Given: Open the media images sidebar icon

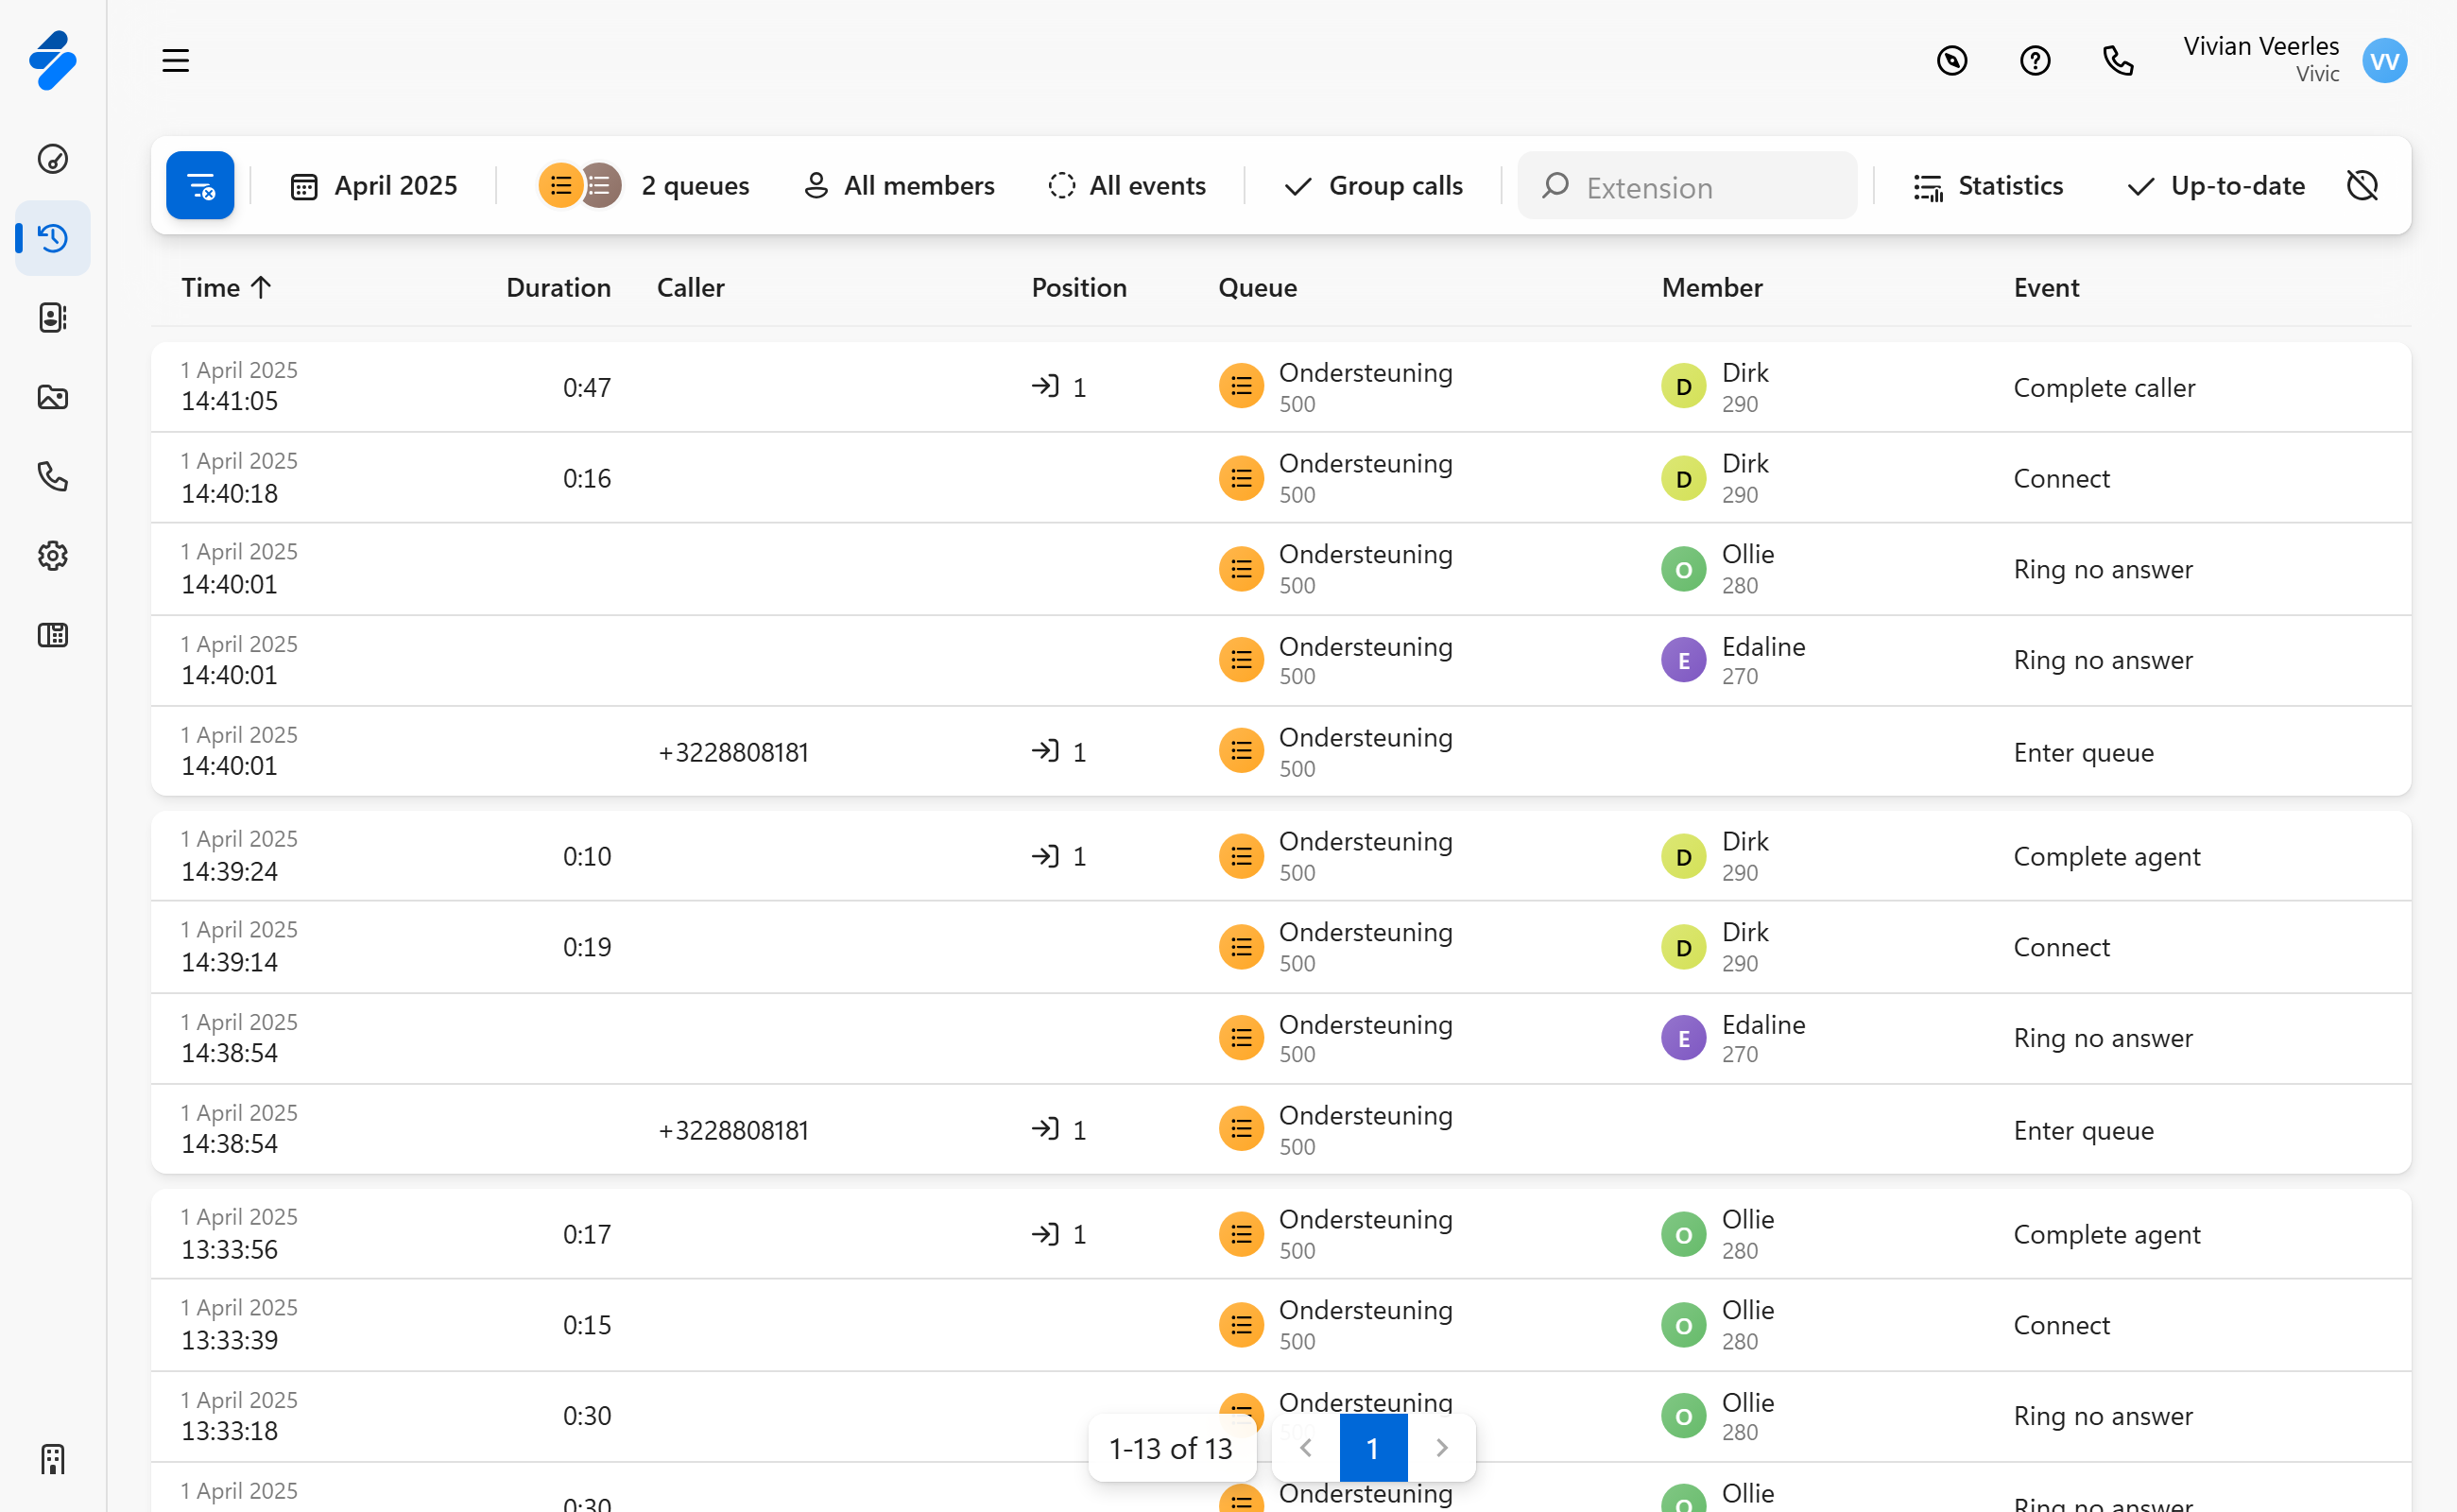Looking at the screenshot, I should (53, 397).
